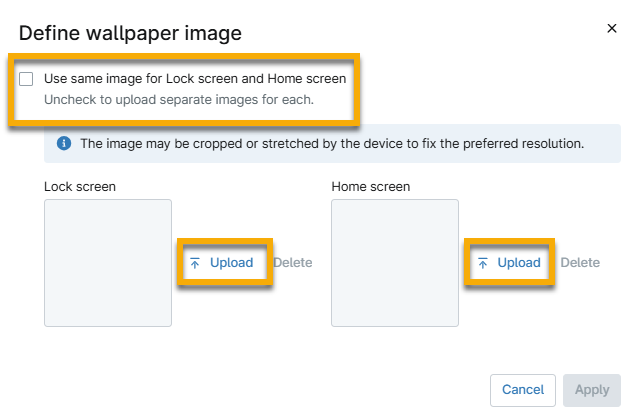Click the blue info icon in the notice
The image size is (636, 418).
pyautogui.click(x=64, y=144)
